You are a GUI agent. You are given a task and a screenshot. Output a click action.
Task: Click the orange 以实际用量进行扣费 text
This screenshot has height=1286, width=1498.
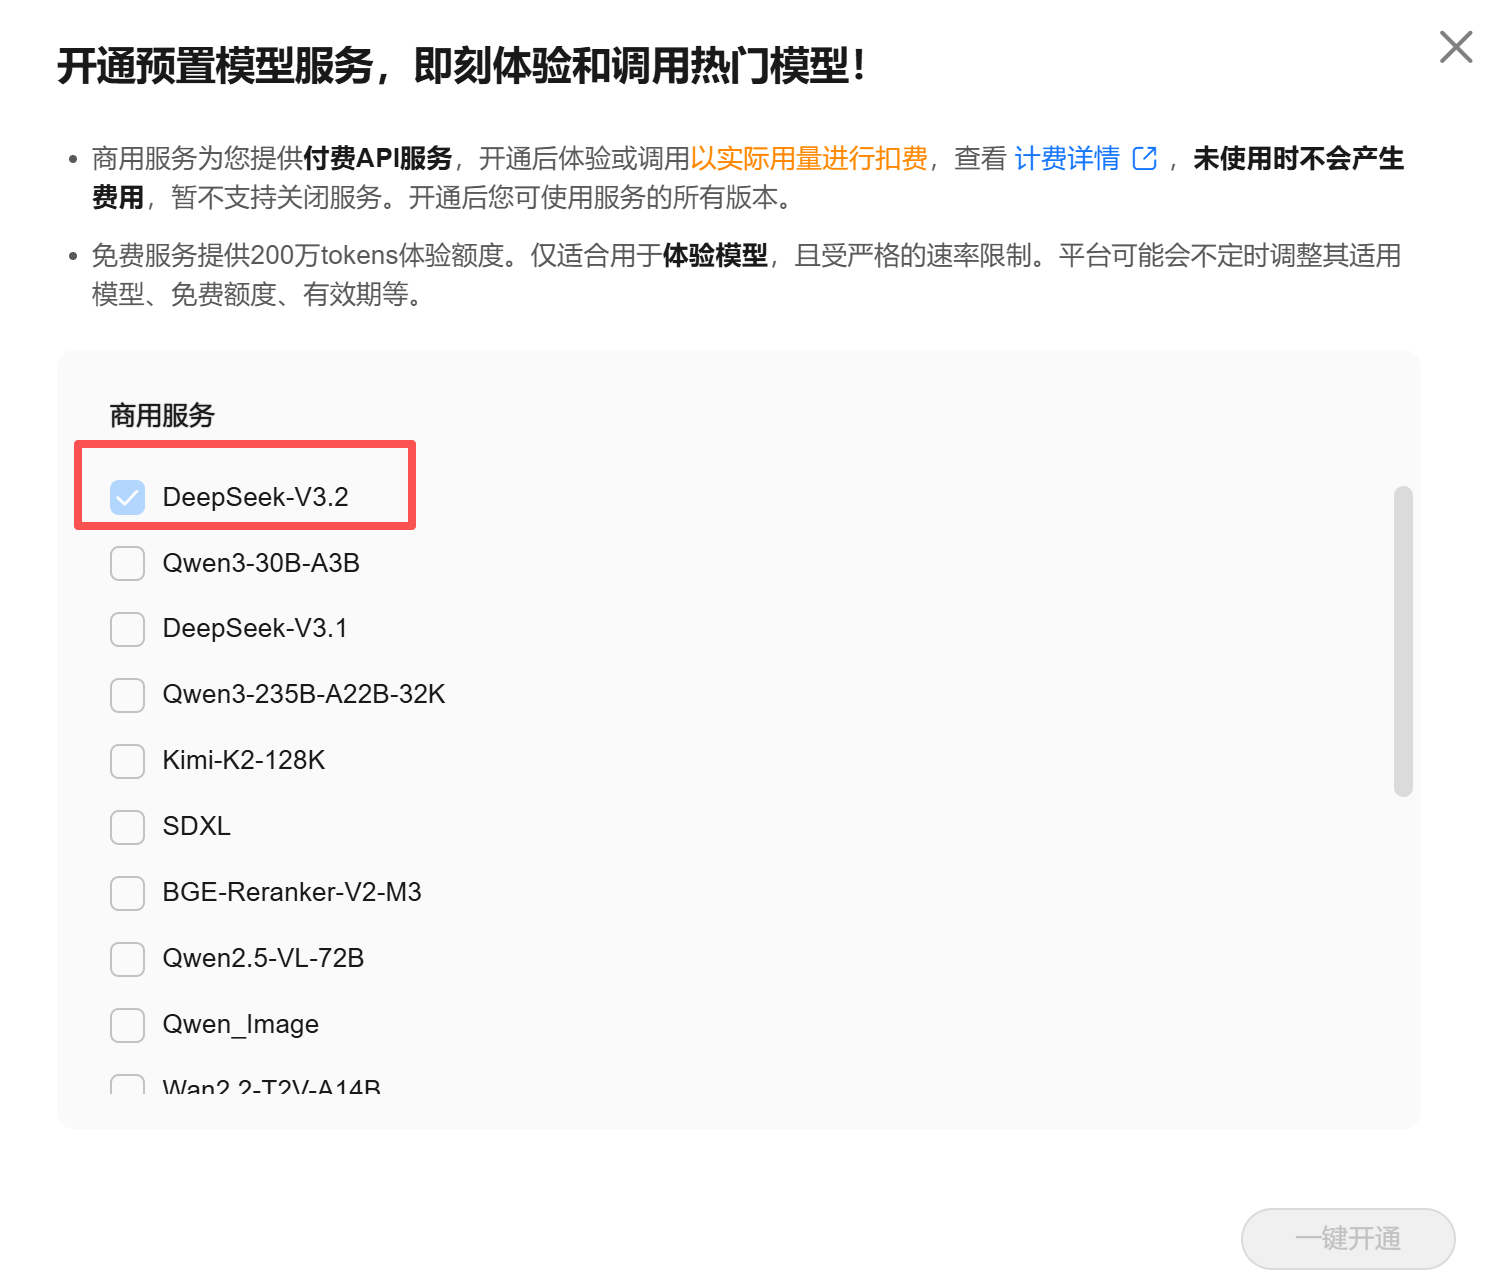click(x=809, y=159)
